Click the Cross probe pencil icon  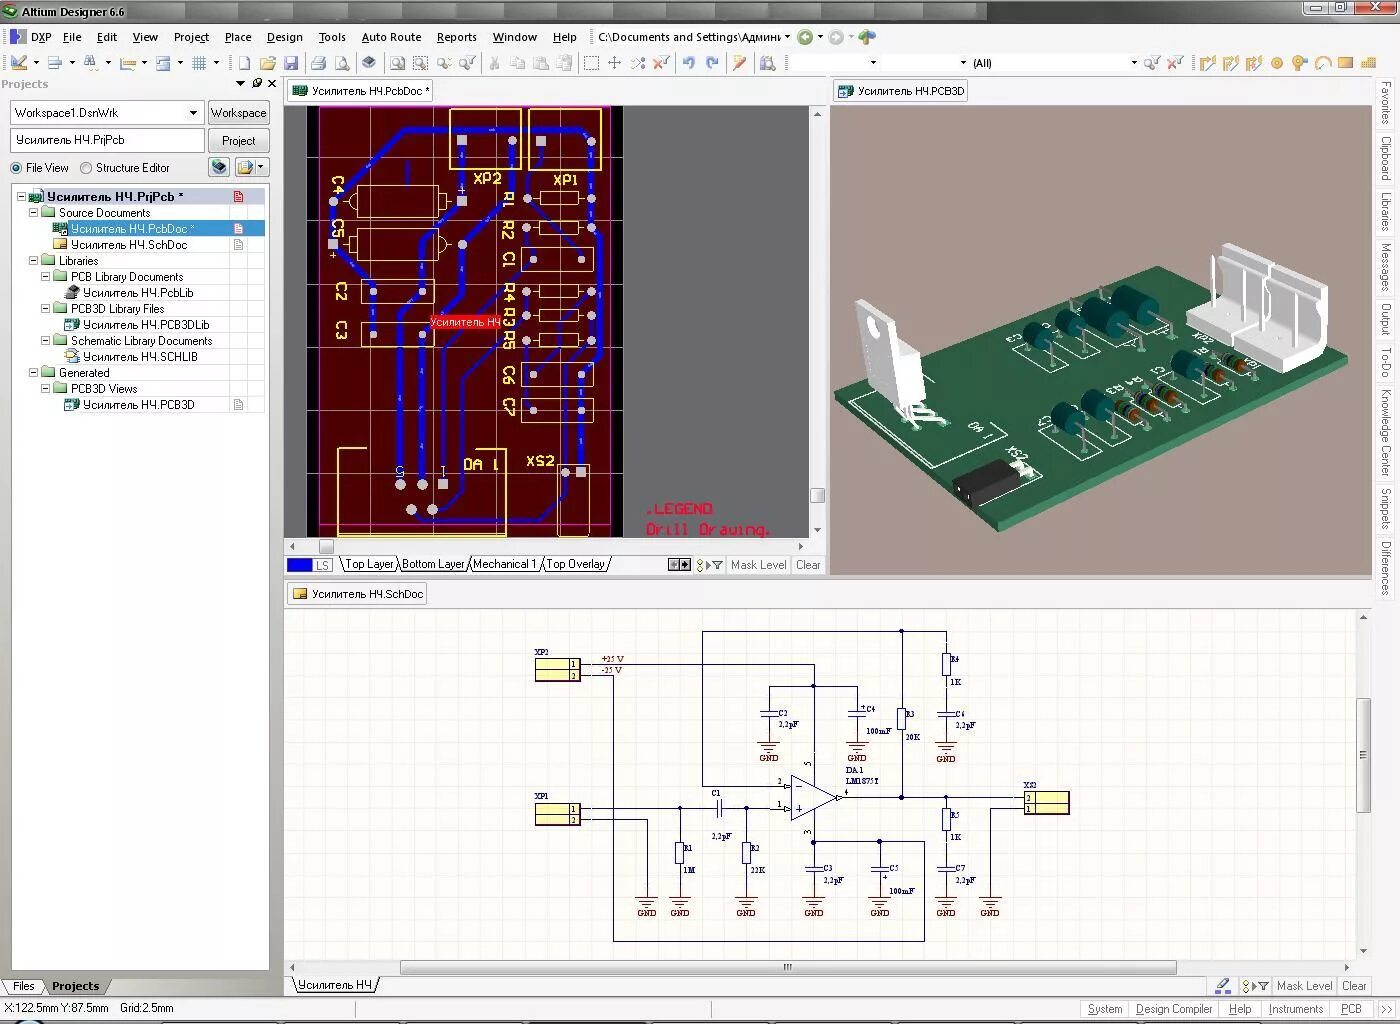pyautogui.click(x=739, y=63)
